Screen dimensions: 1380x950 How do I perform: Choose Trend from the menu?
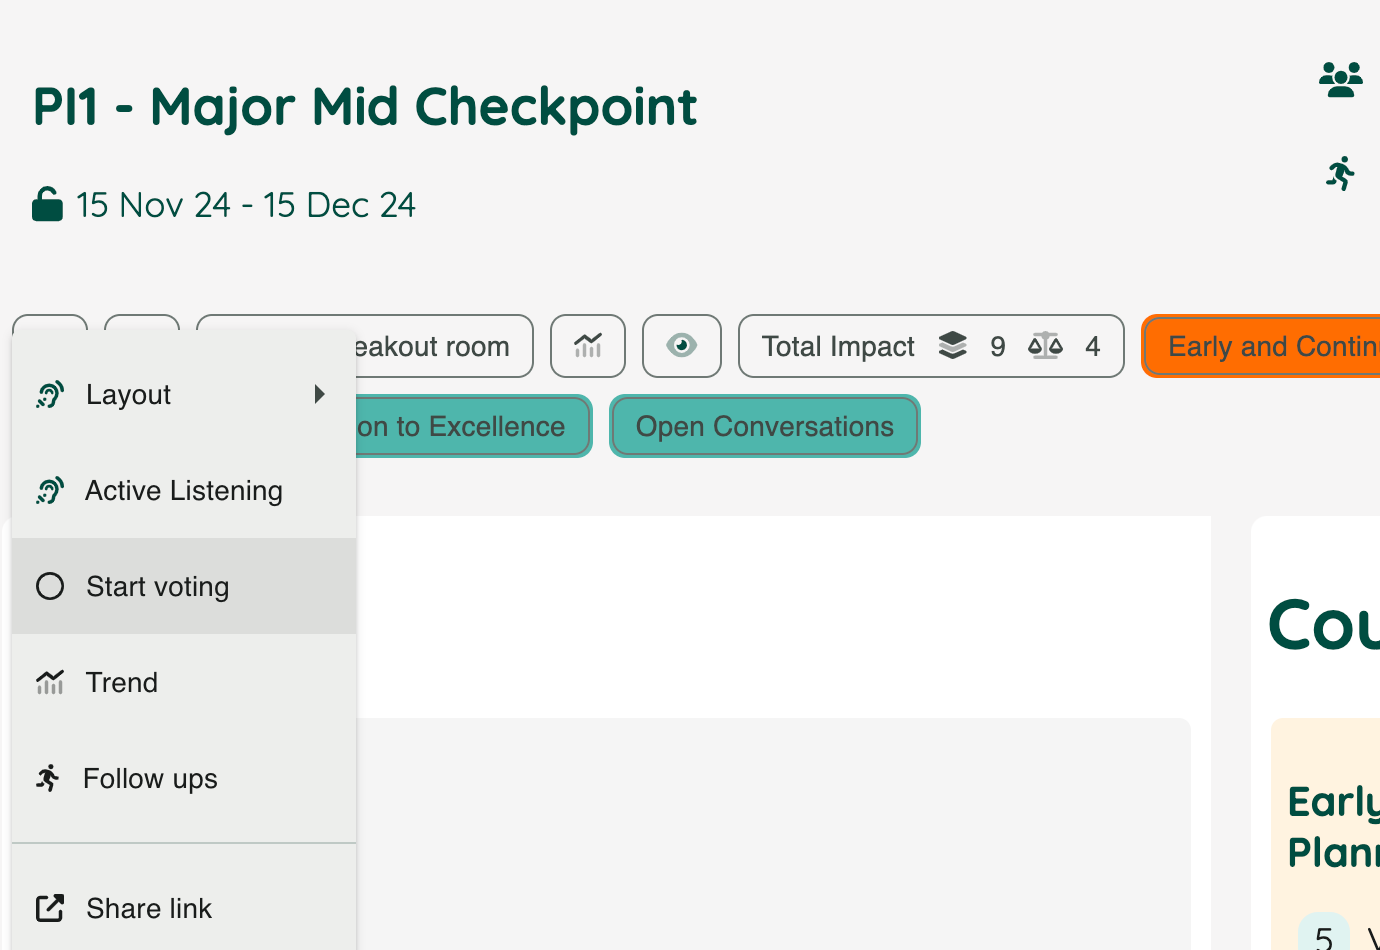[184, 682]
